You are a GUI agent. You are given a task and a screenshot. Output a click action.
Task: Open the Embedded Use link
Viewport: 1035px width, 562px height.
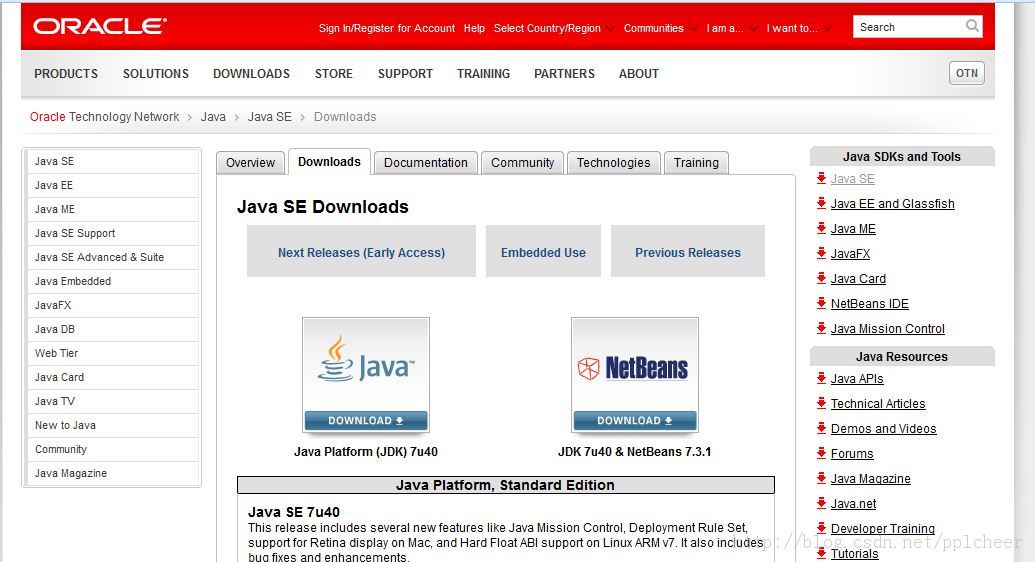pos(543,252)
